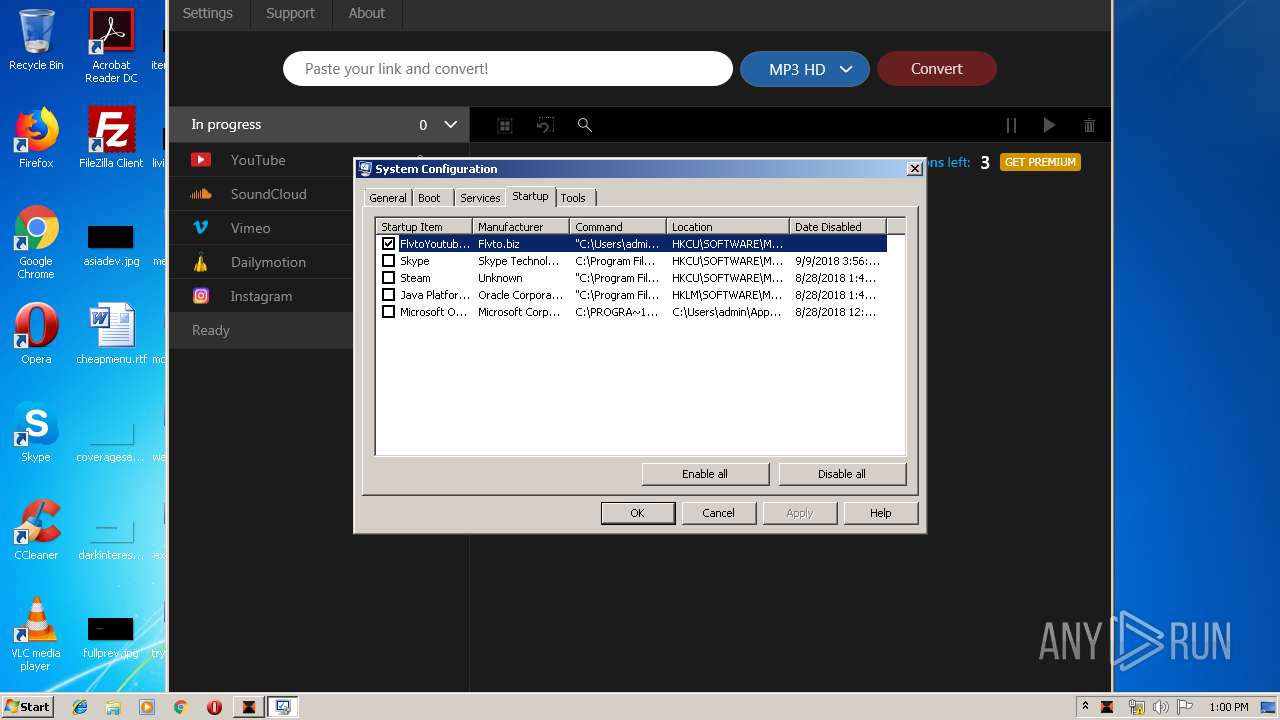
Task: Click the volume speaker tray icon
Action: 1161,707
